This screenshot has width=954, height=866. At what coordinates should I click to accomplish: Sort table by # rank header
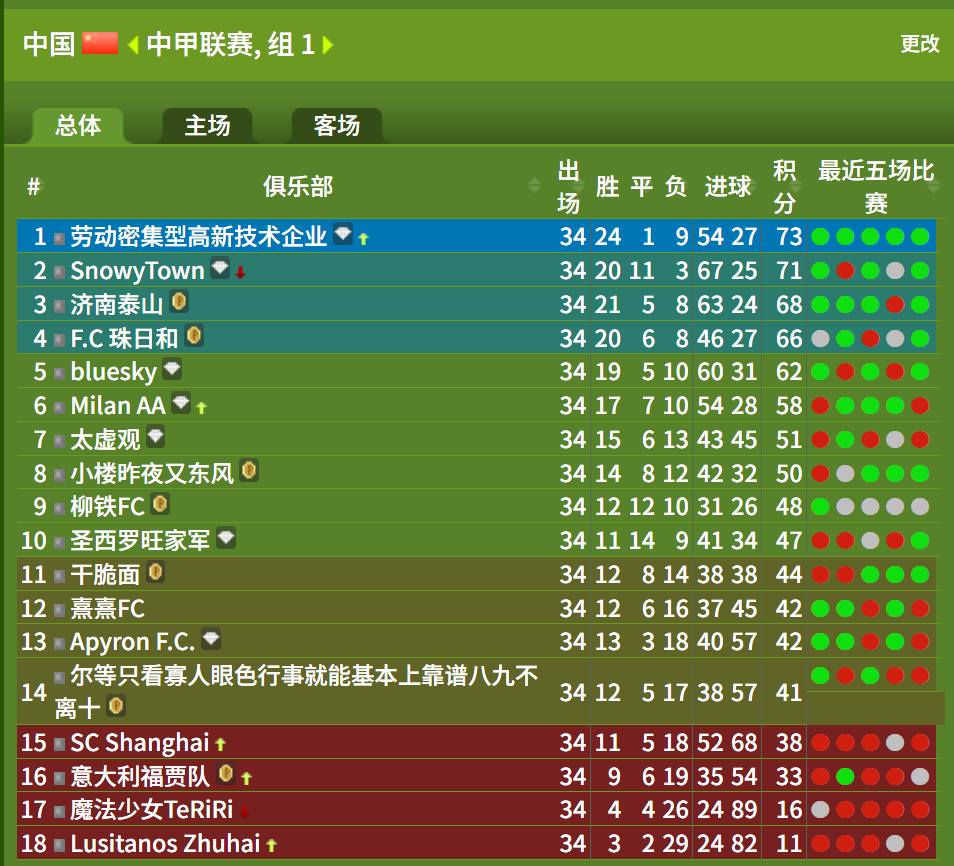click(33, 186)
